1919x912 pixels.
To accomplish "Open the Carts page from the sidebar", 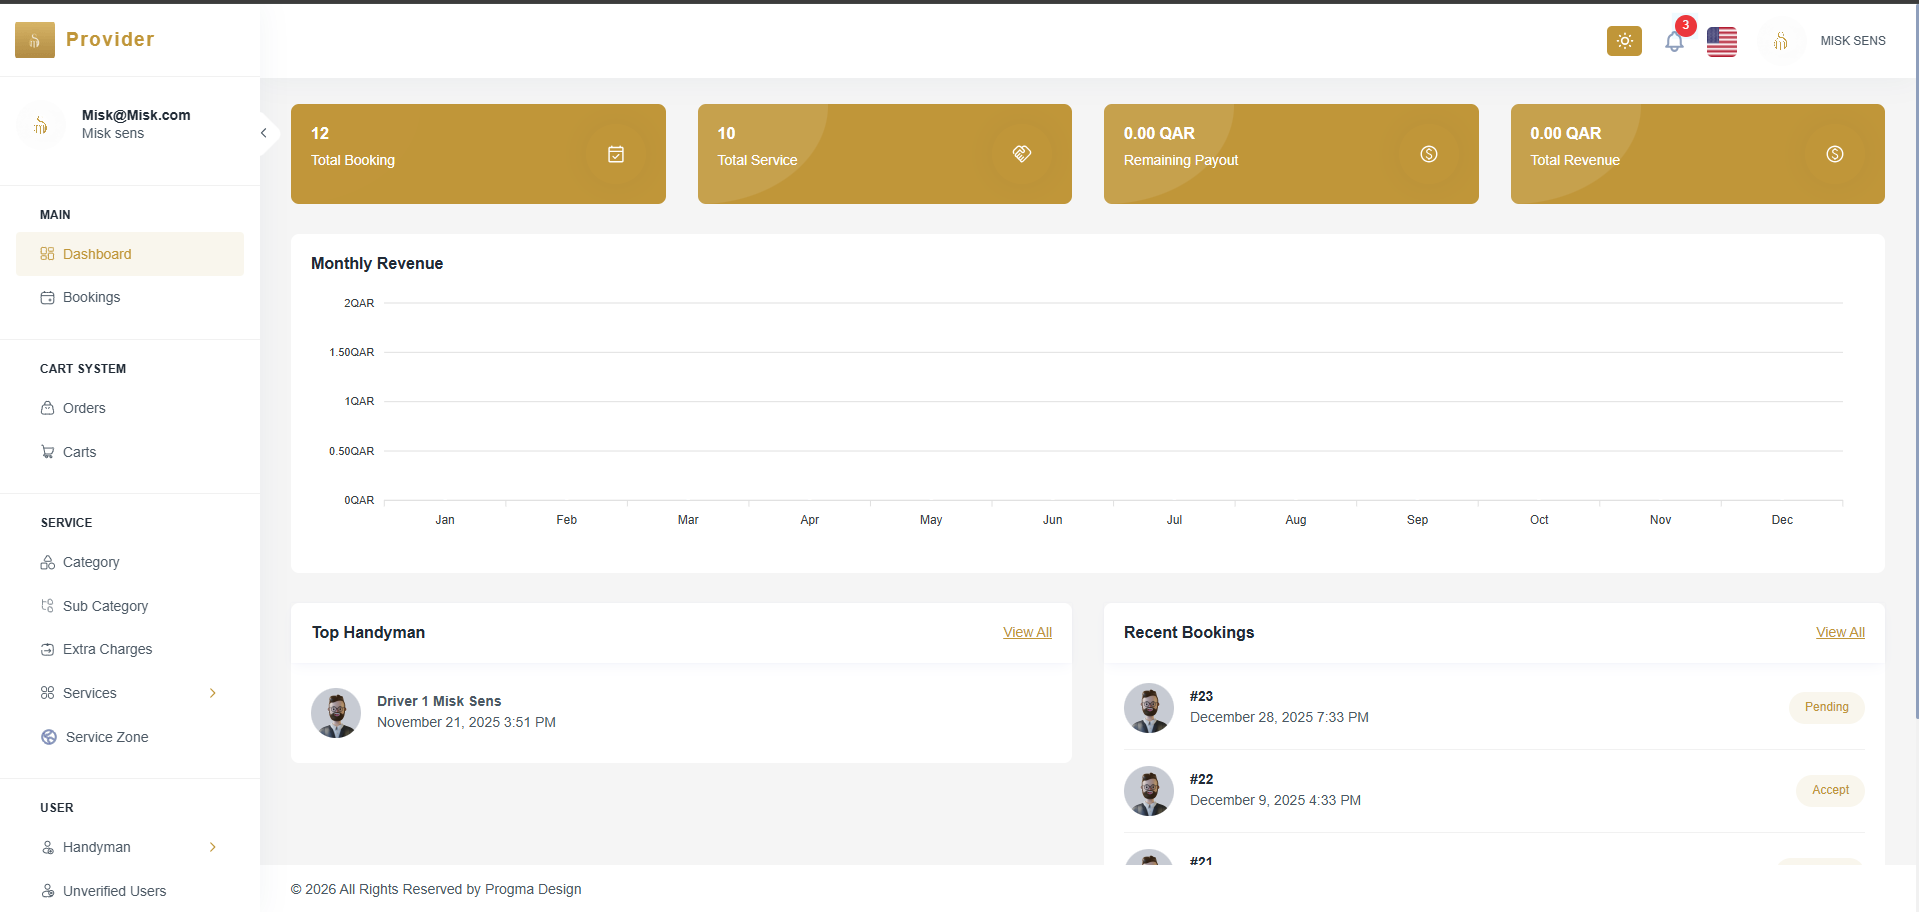I will coord(80,452).
